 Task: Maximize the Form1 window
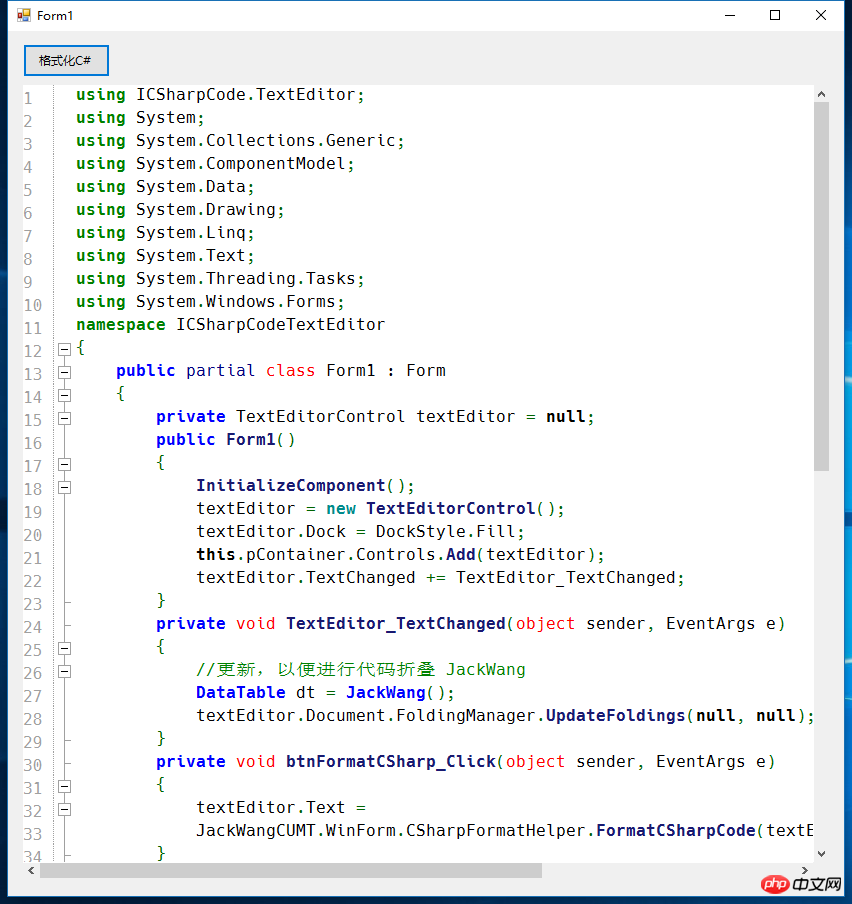775,15
